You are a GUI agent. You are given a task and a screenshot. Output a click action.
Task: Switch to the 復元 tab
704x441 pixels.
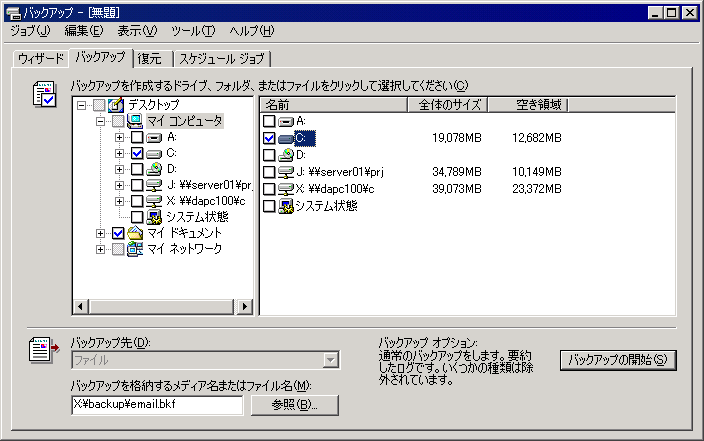coord(153,59)
